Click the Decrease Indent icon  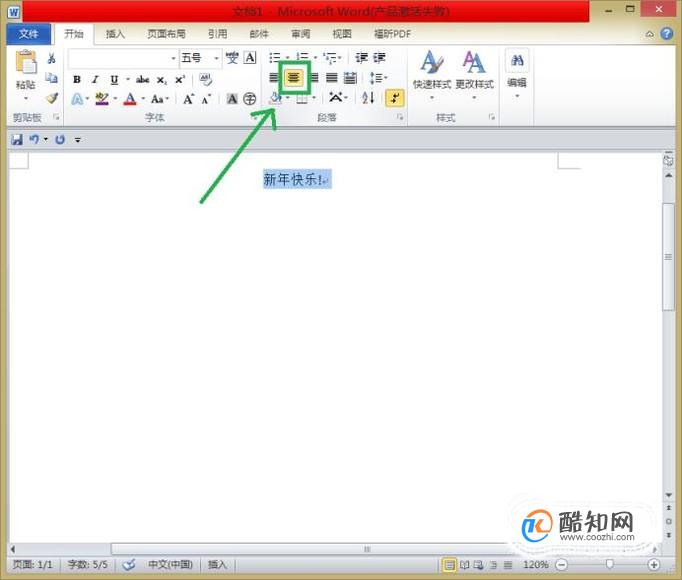point(361,57)
